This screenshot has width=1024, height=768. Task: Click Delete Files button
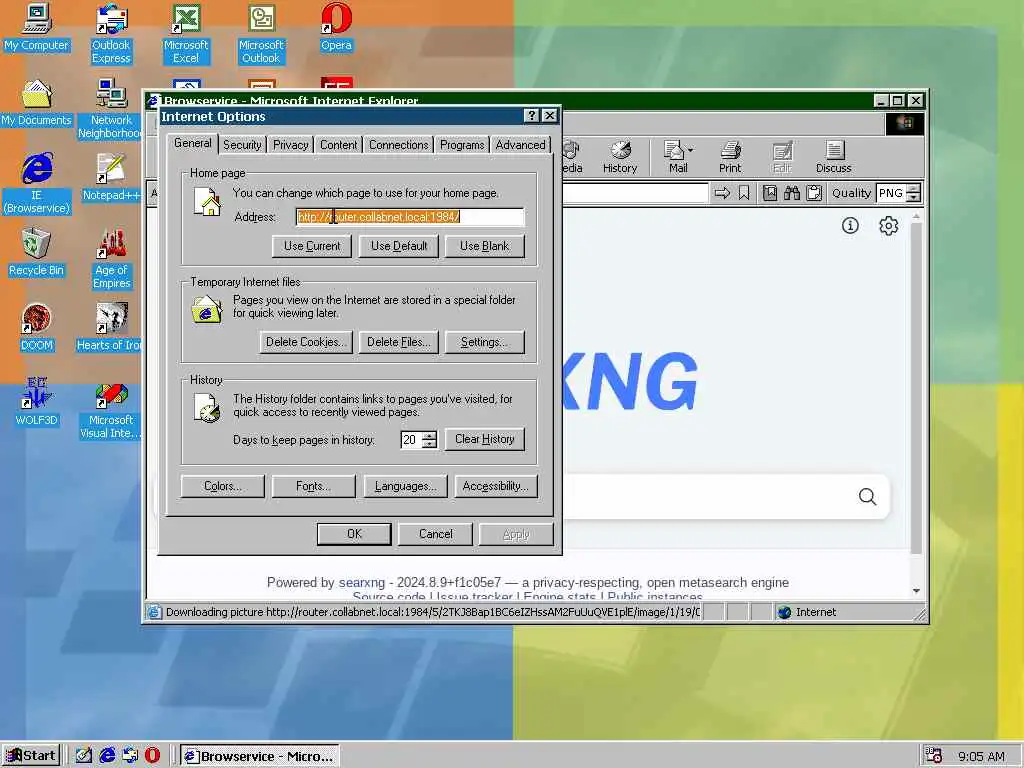tap(398, 342)
